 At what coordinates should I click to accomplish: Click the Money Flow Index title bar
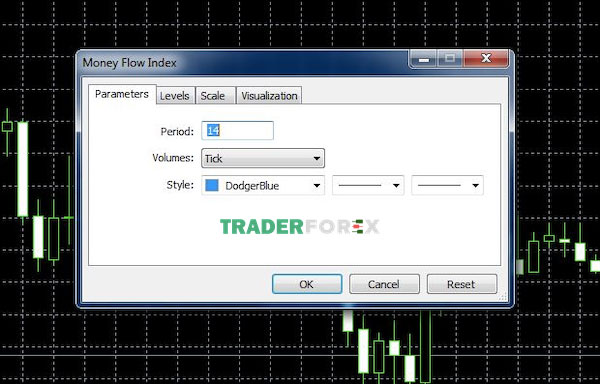coord(245,62)
